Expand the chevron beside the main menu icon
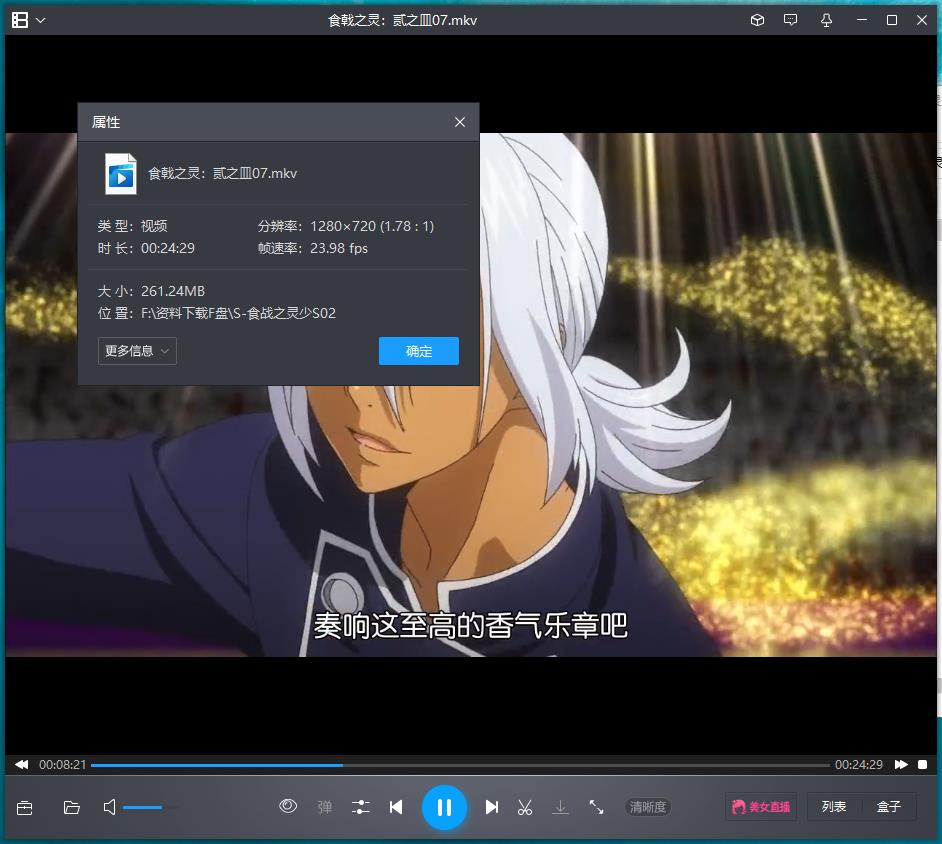Viewport: 942px width, 844px height. 41,20
